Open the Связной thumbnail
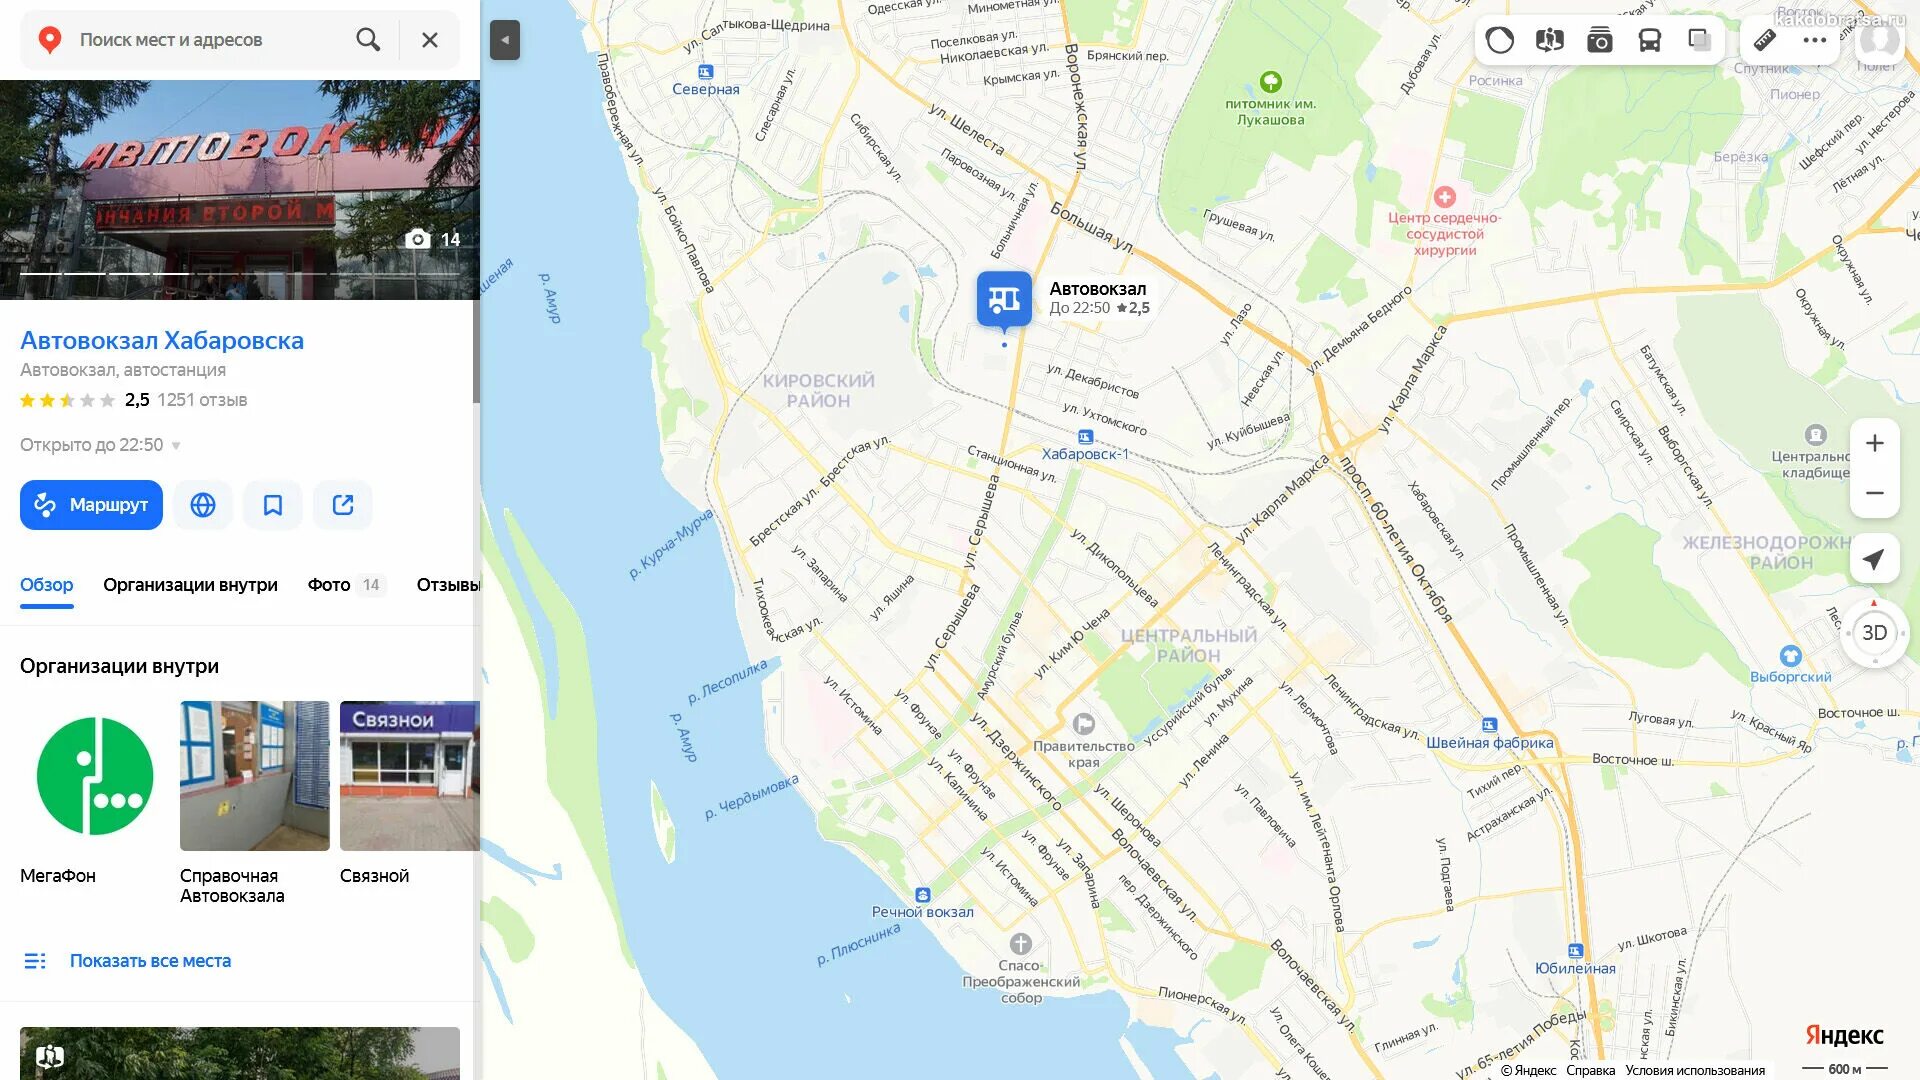This screenshot has width=1920, height=1080. click(410, 776)
